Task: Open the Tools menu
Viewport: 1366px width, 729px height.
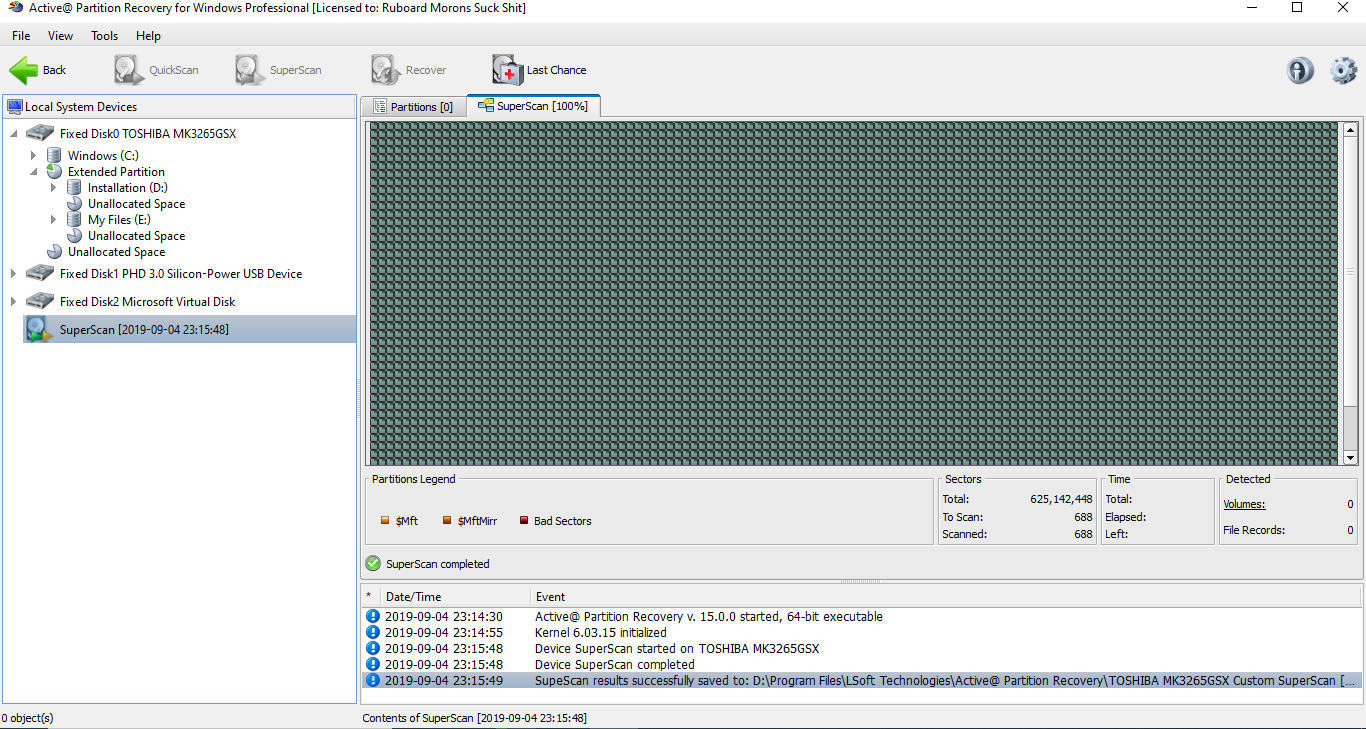Action: [104, 35]
